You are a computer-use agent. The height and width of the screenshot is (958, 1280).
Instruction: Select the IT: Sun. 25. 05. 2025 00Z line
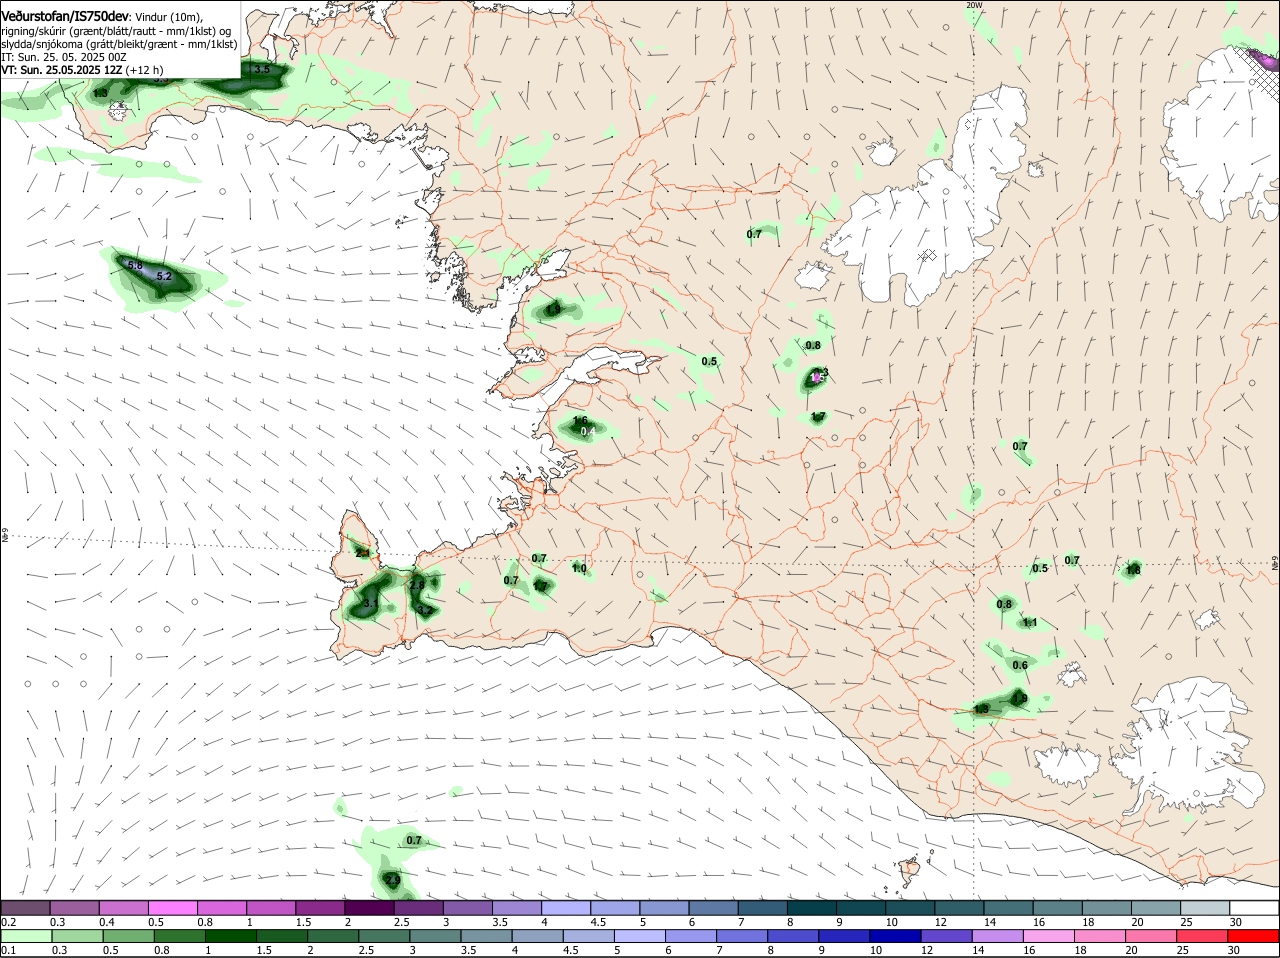tap(64, 57)
